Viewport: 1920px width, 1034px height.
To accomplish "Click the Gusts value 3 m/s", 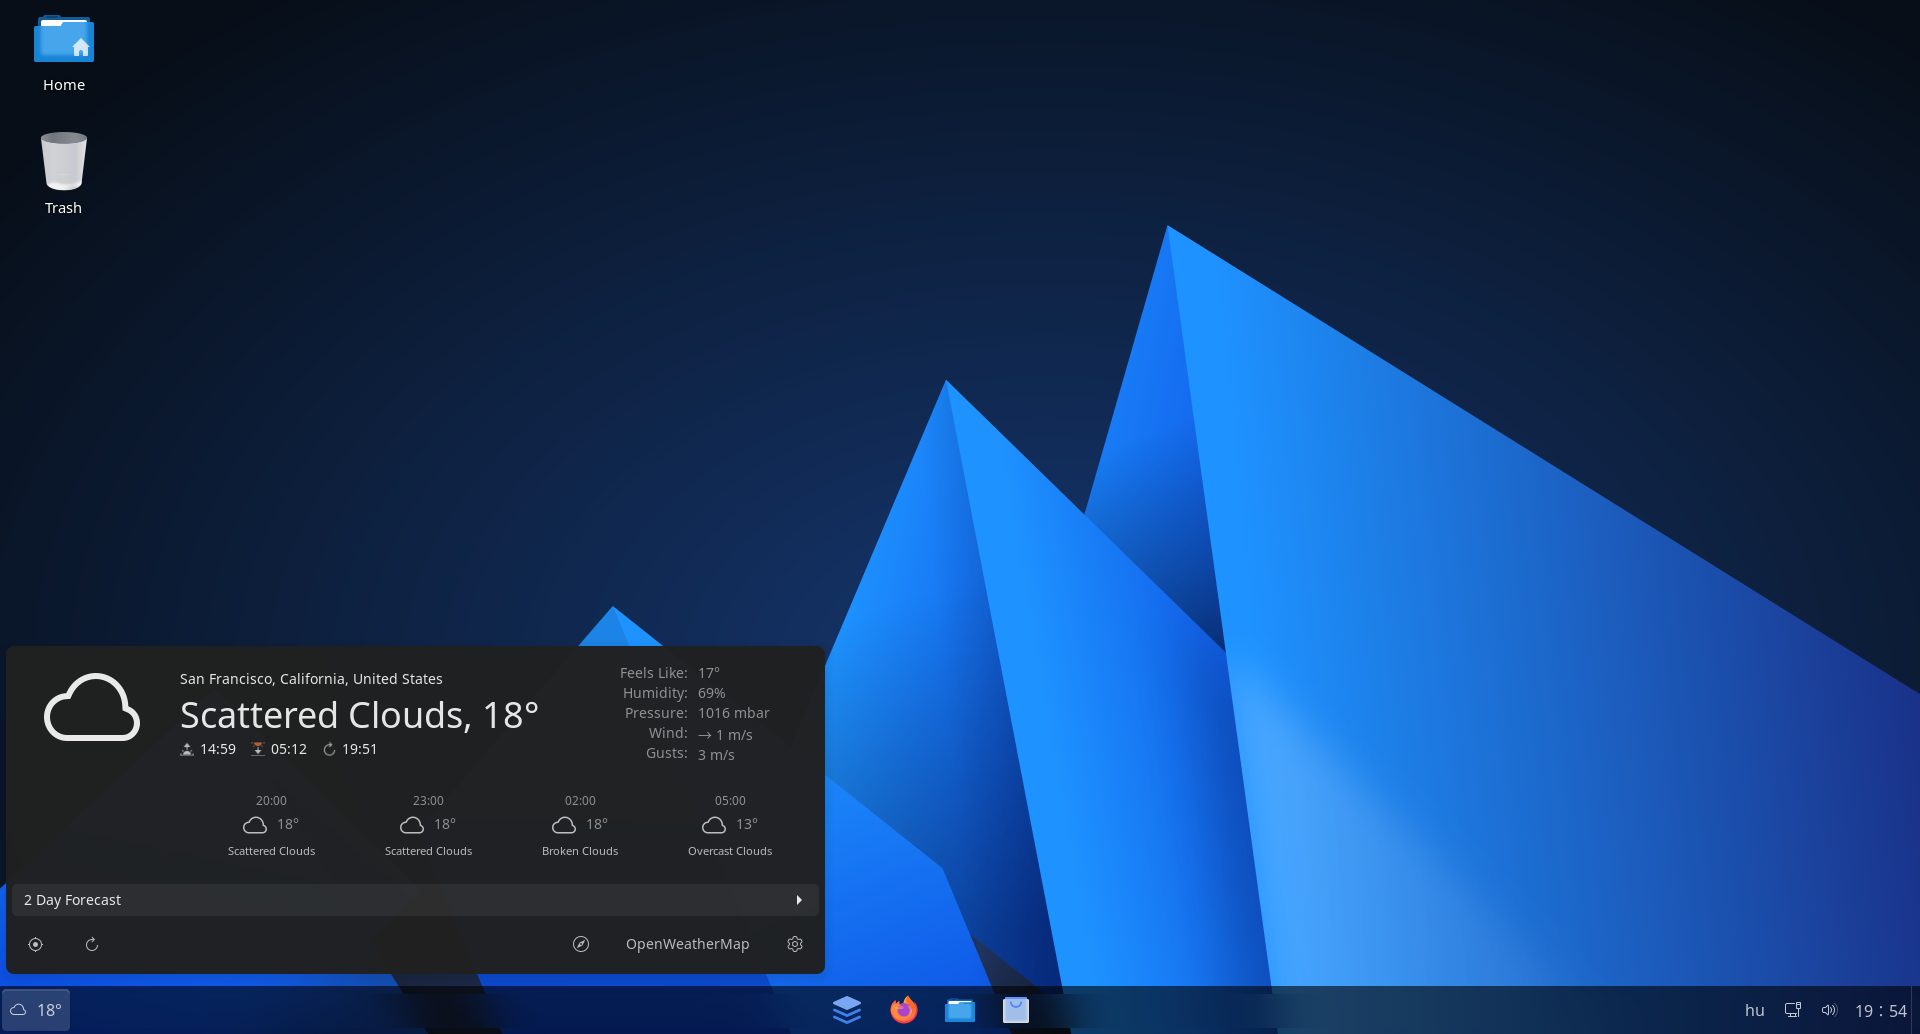I will [x=716, y=755].
